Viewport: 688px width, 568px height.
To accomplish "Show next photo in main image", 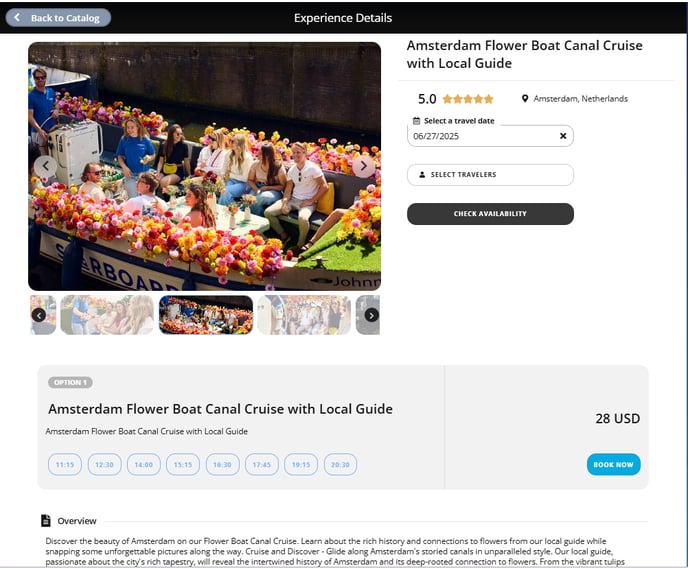I will click(363, 166).
